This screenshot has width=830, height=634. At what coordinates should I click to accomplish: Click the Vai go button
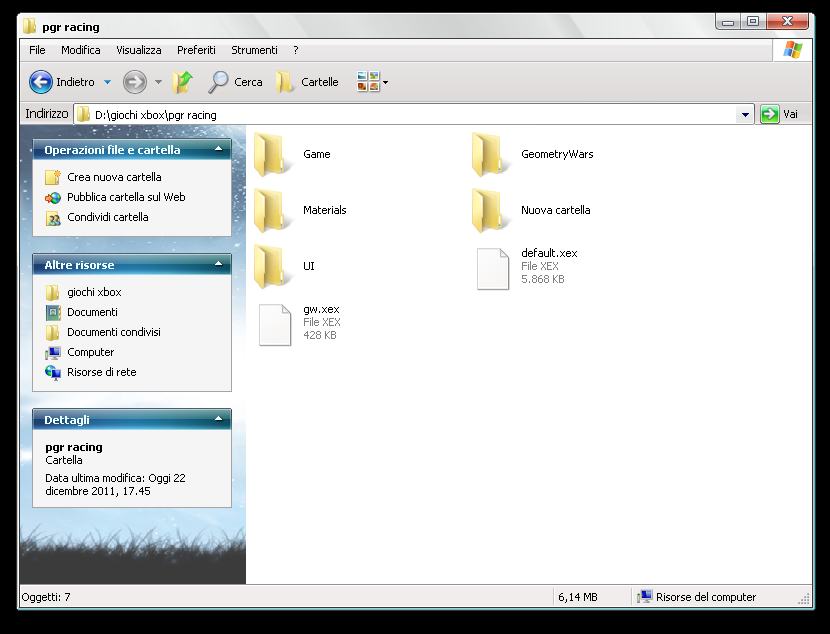(780, 114)
